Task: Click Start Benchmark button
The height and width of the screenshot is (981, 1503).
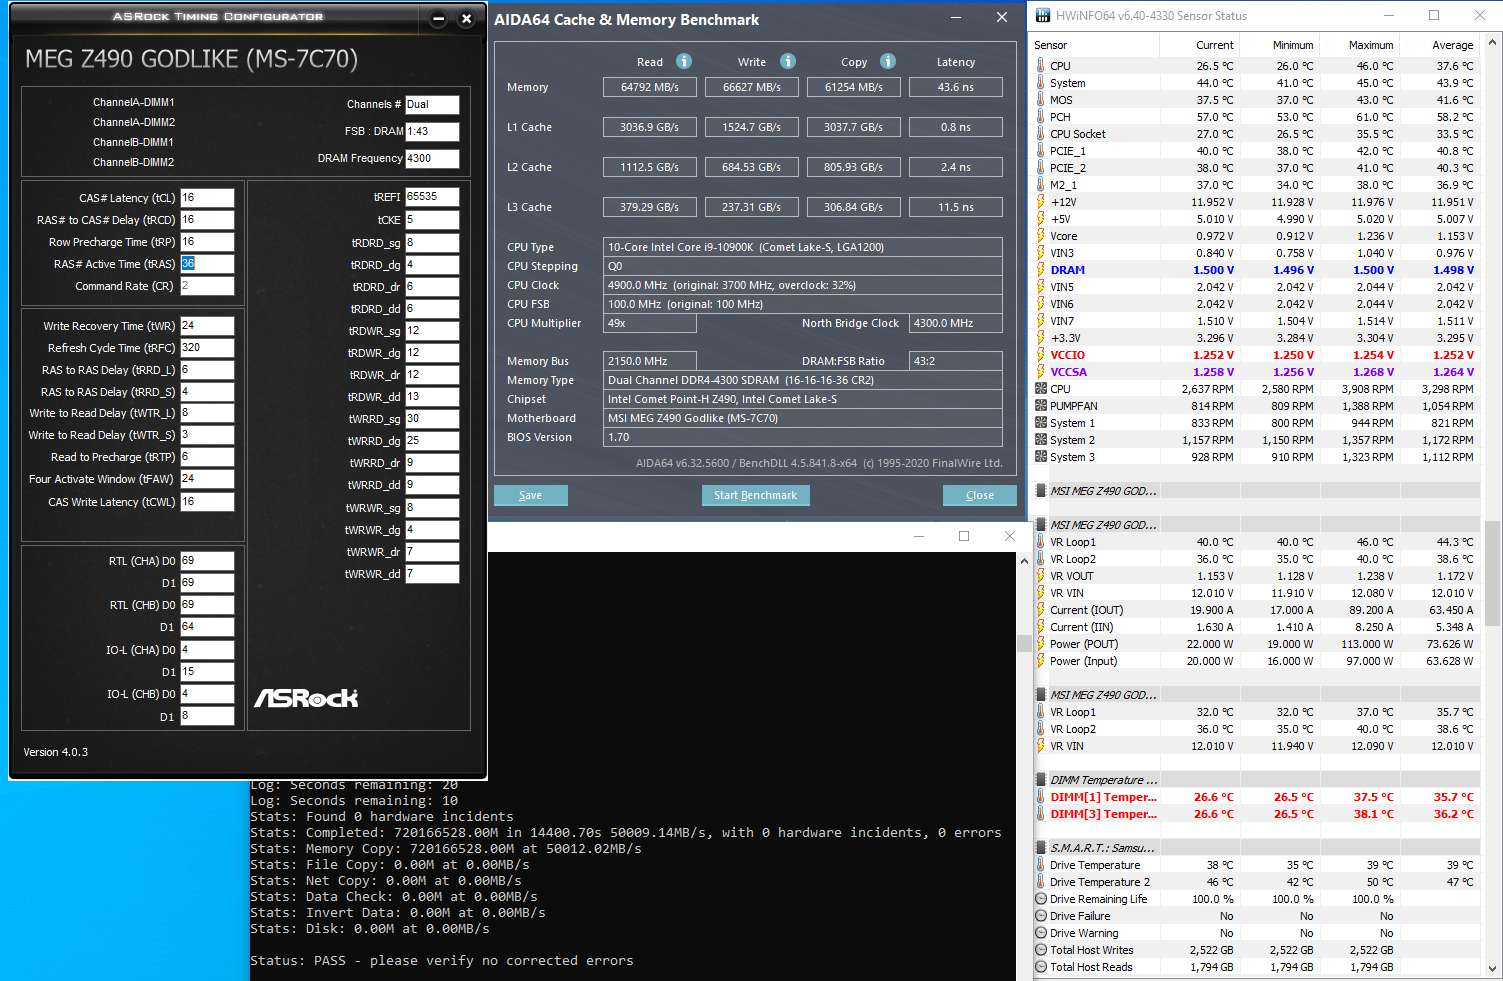Action: [x=755, y=495]
